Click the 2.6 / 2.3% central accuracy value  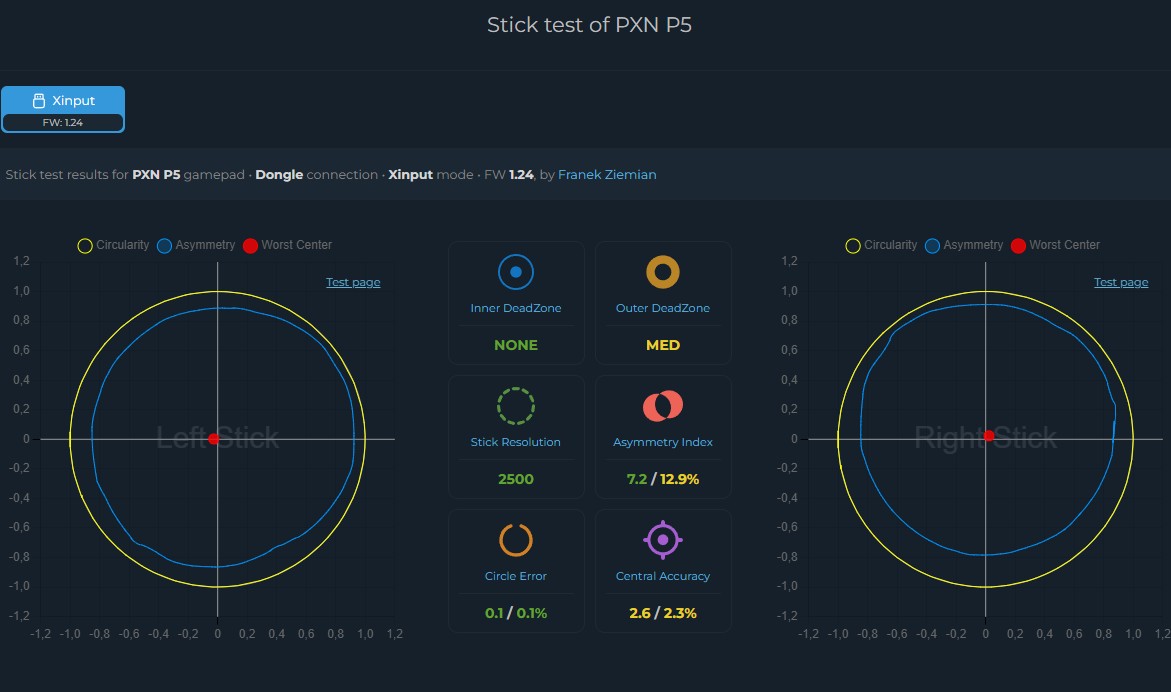(x=662, y=613)
